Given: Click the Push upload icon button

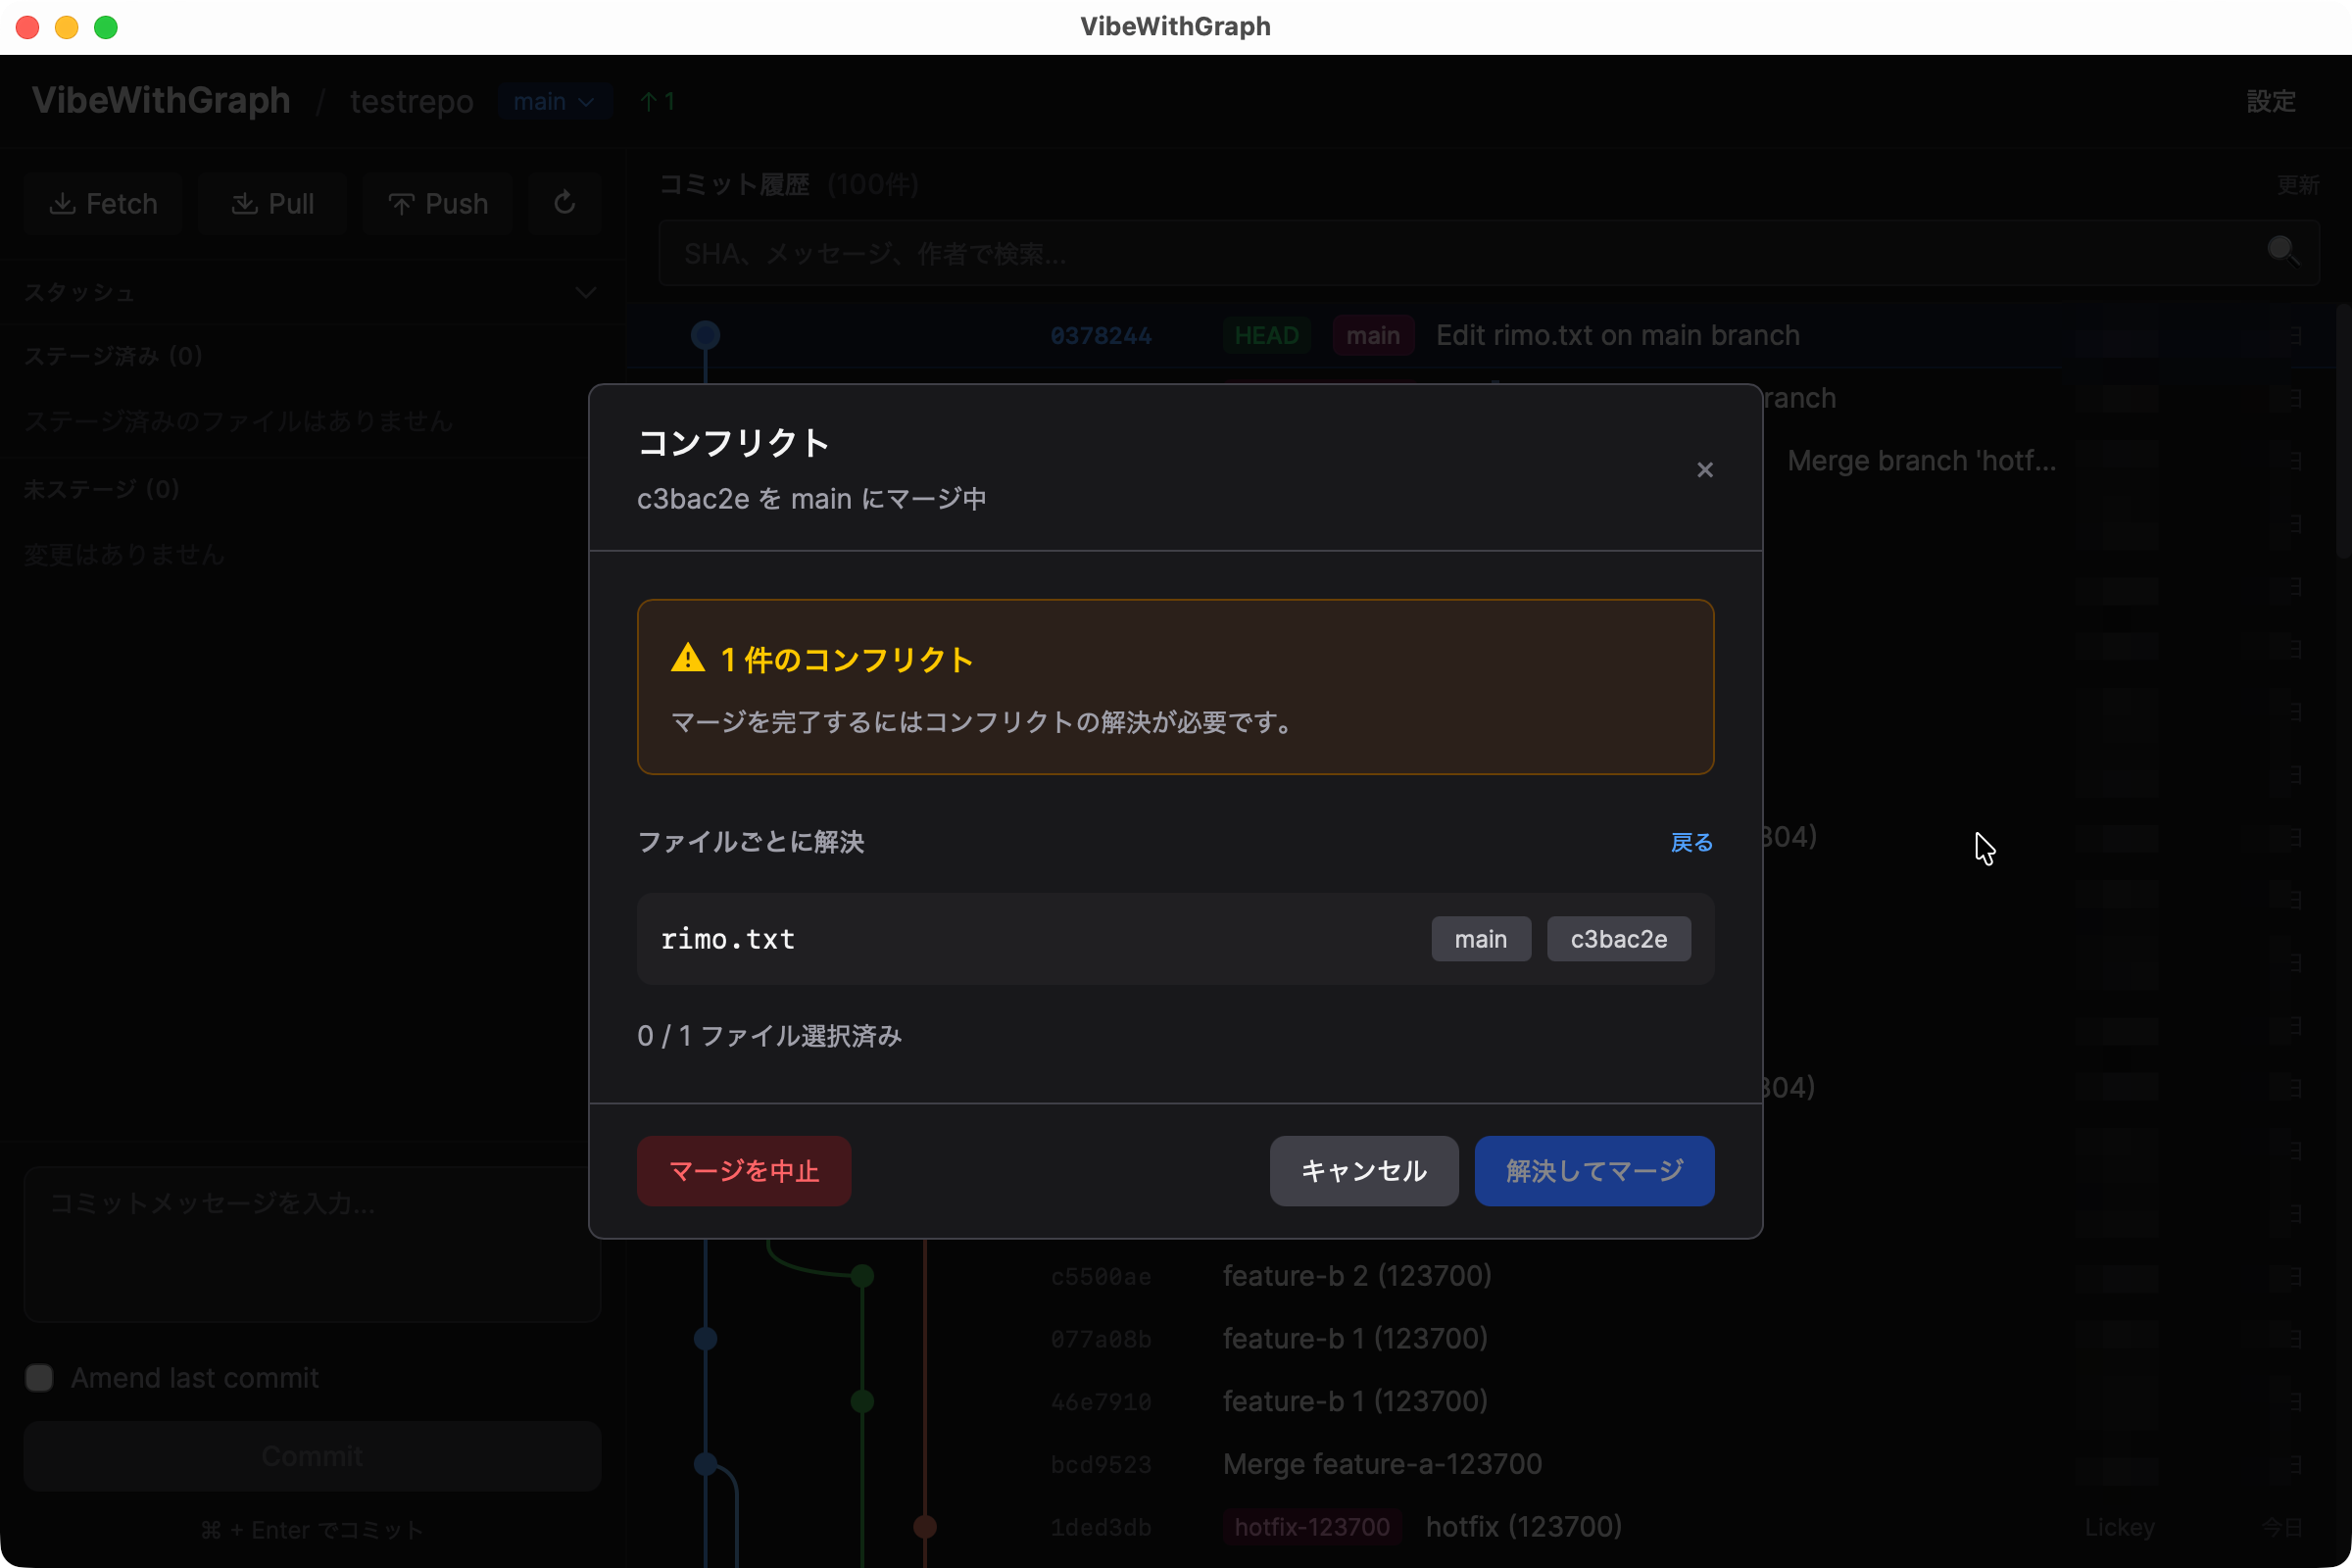Looking at the screenshot, I should [x=438, y=204].
